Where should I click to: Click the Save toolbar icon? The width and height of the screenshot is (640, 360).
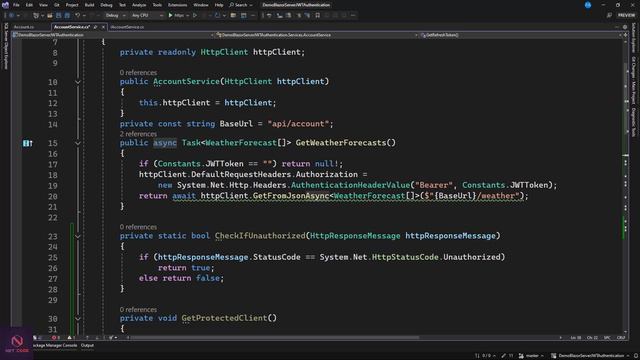[x=59, y=16]
